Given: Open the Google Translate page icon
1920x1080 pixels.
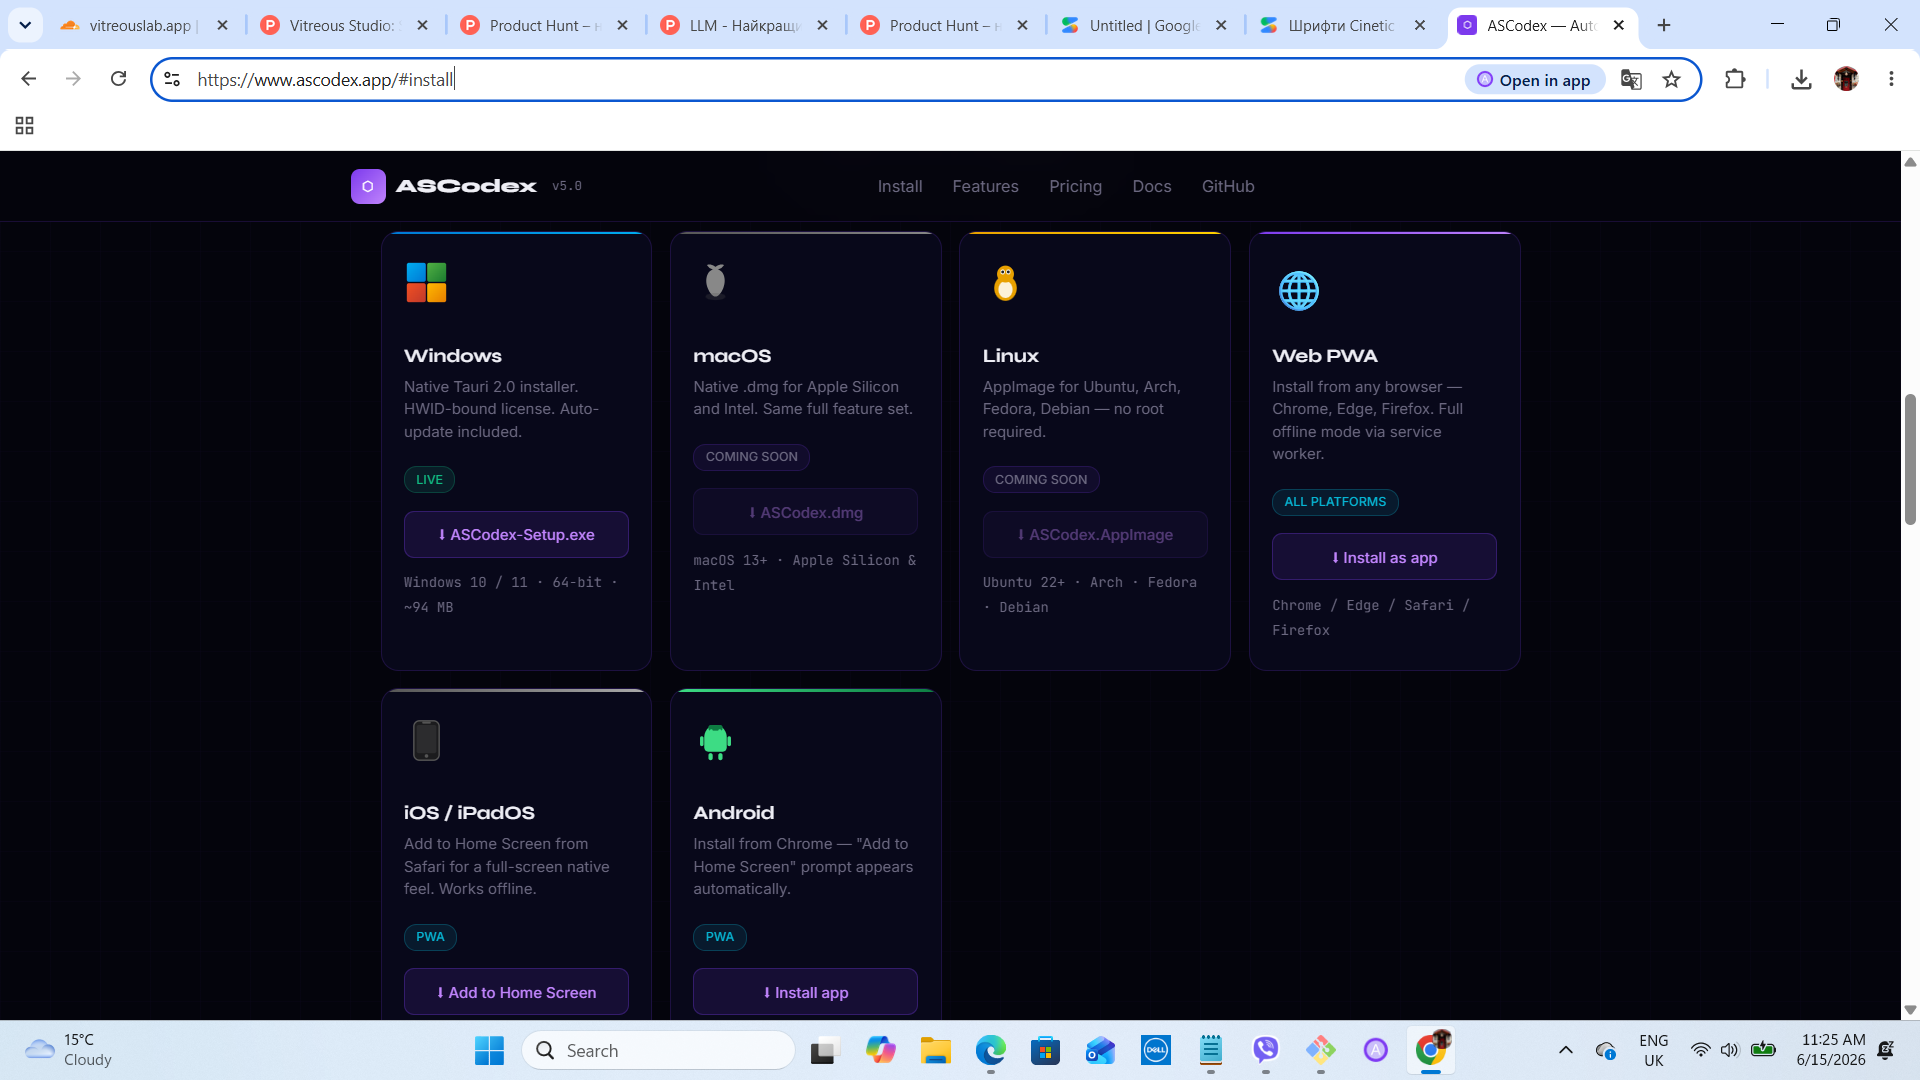Looking at the screenshot, I should (x=1631, y=80).
